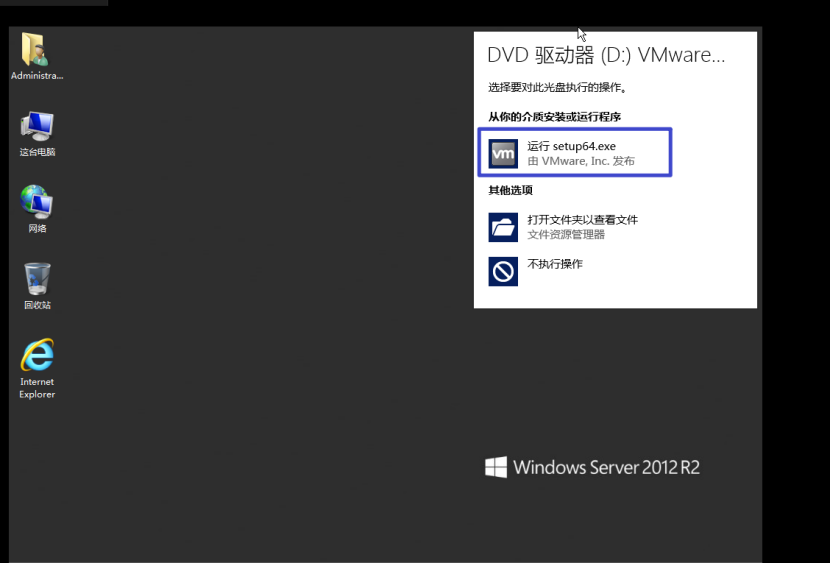Click the 从你的介质安装或运行程序 heading

click(554, 117)
